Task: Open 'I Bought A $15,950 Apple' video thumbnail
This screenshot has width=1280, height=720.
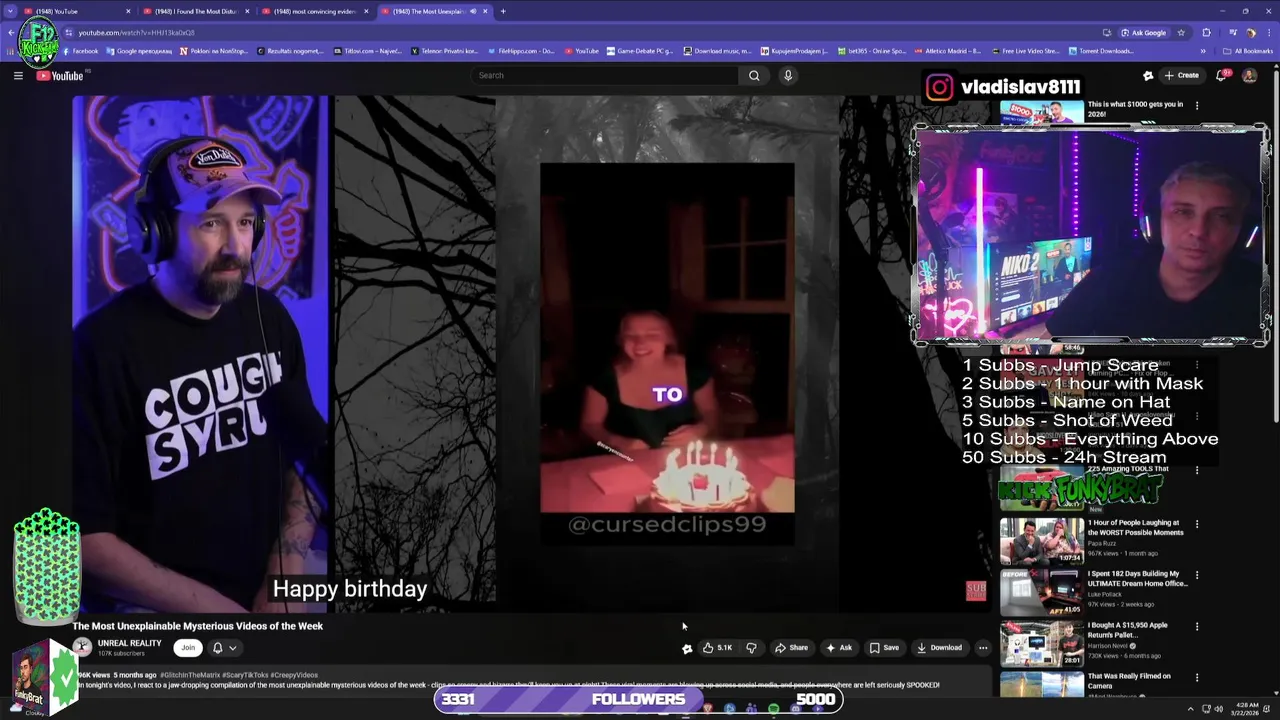Action: click(x=1041, y=644)
